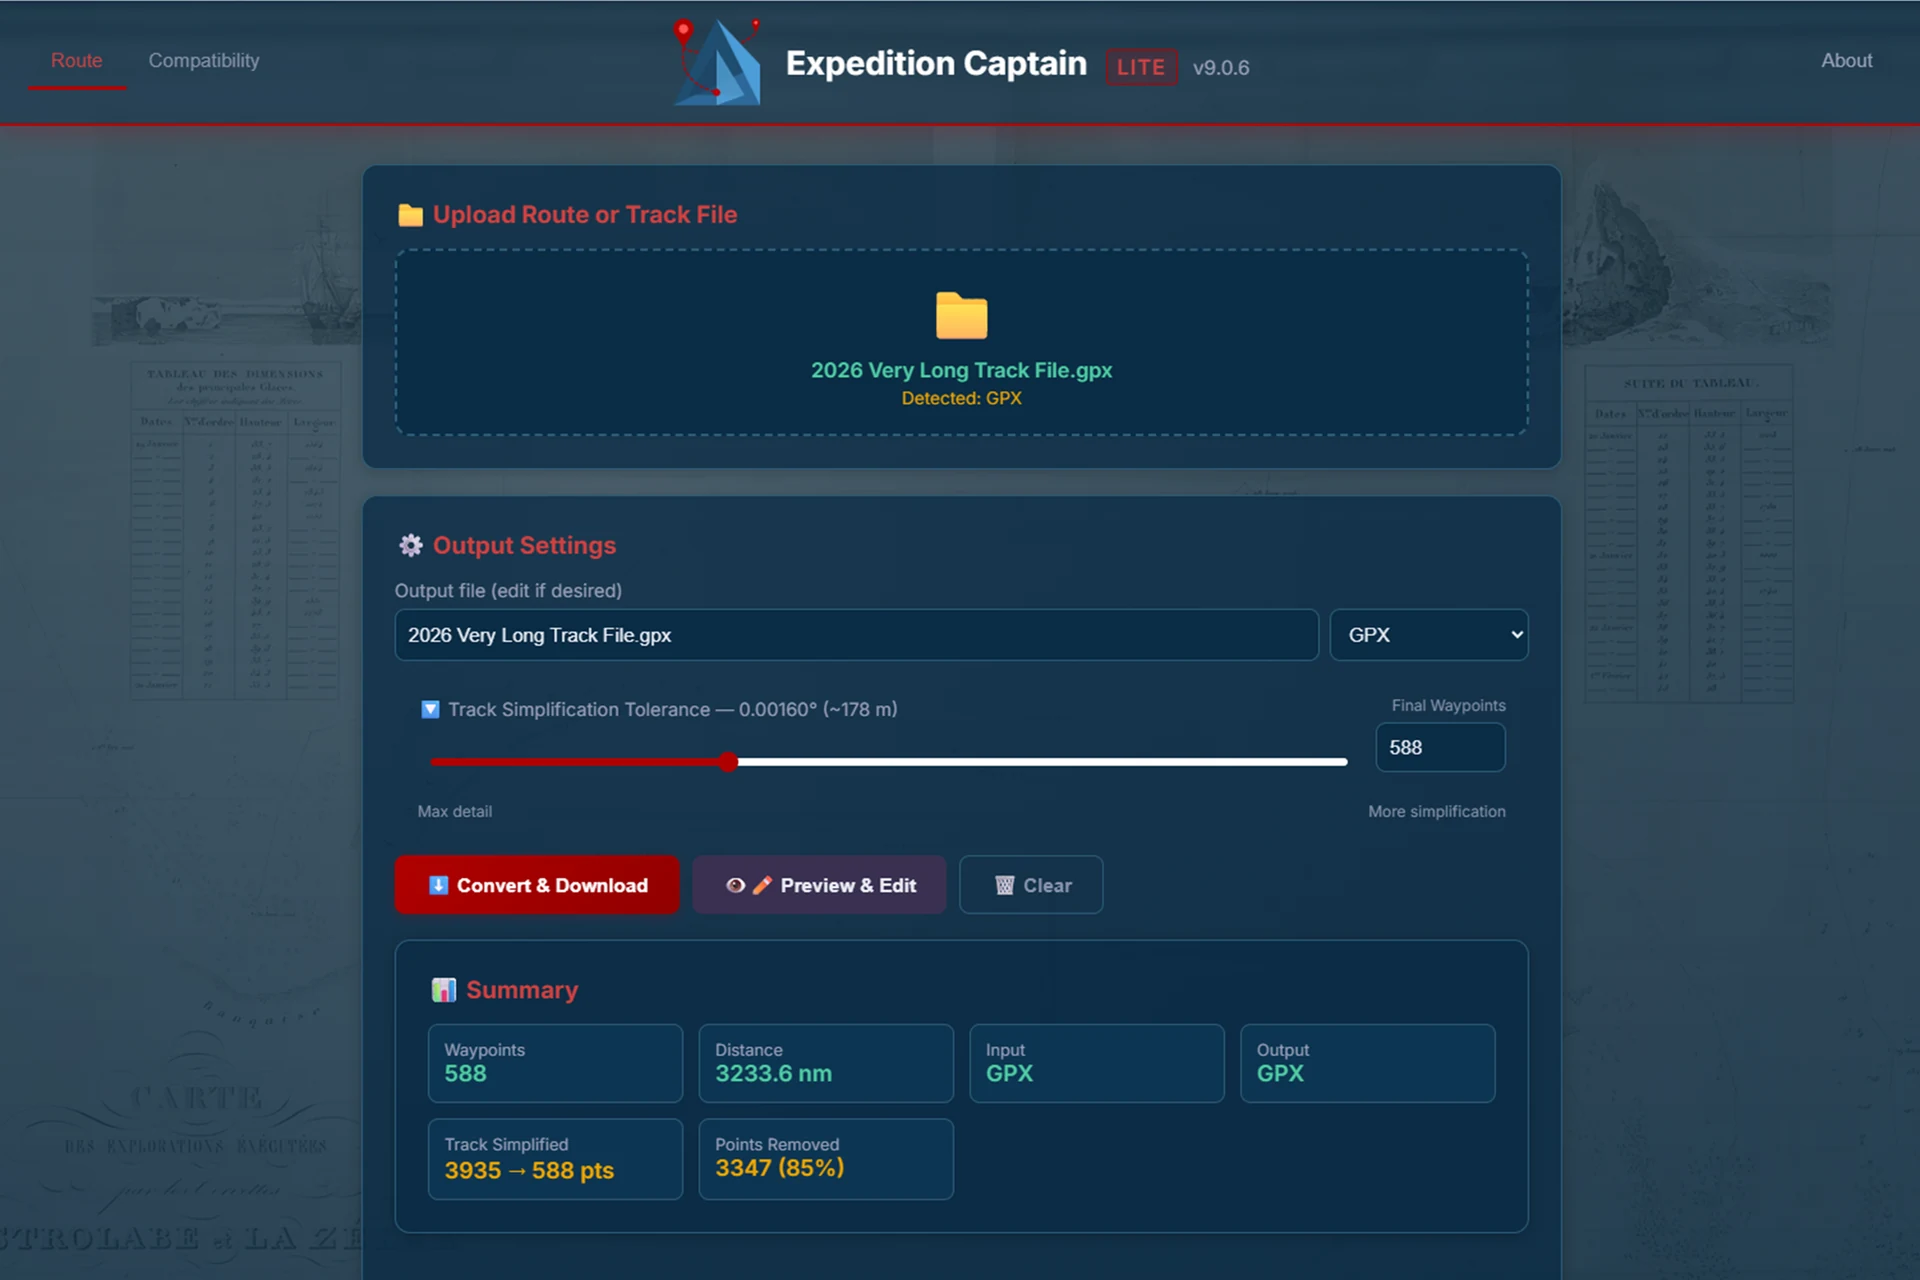The image size is (1920, 1280).
Task: Click folder icon beside Upload Route heading
Action: (x=410, y=215)
